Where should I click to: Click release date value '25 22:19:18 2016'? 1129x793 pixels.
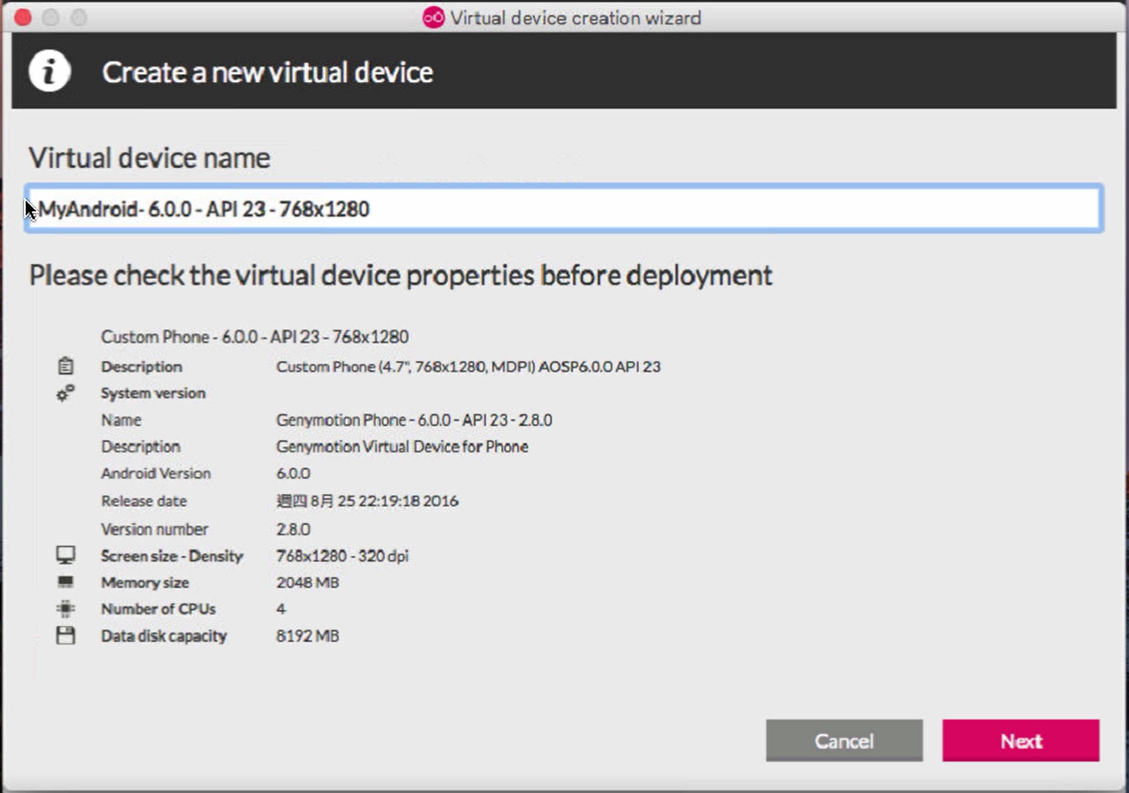pyautogui.click(x=398, y=501)
